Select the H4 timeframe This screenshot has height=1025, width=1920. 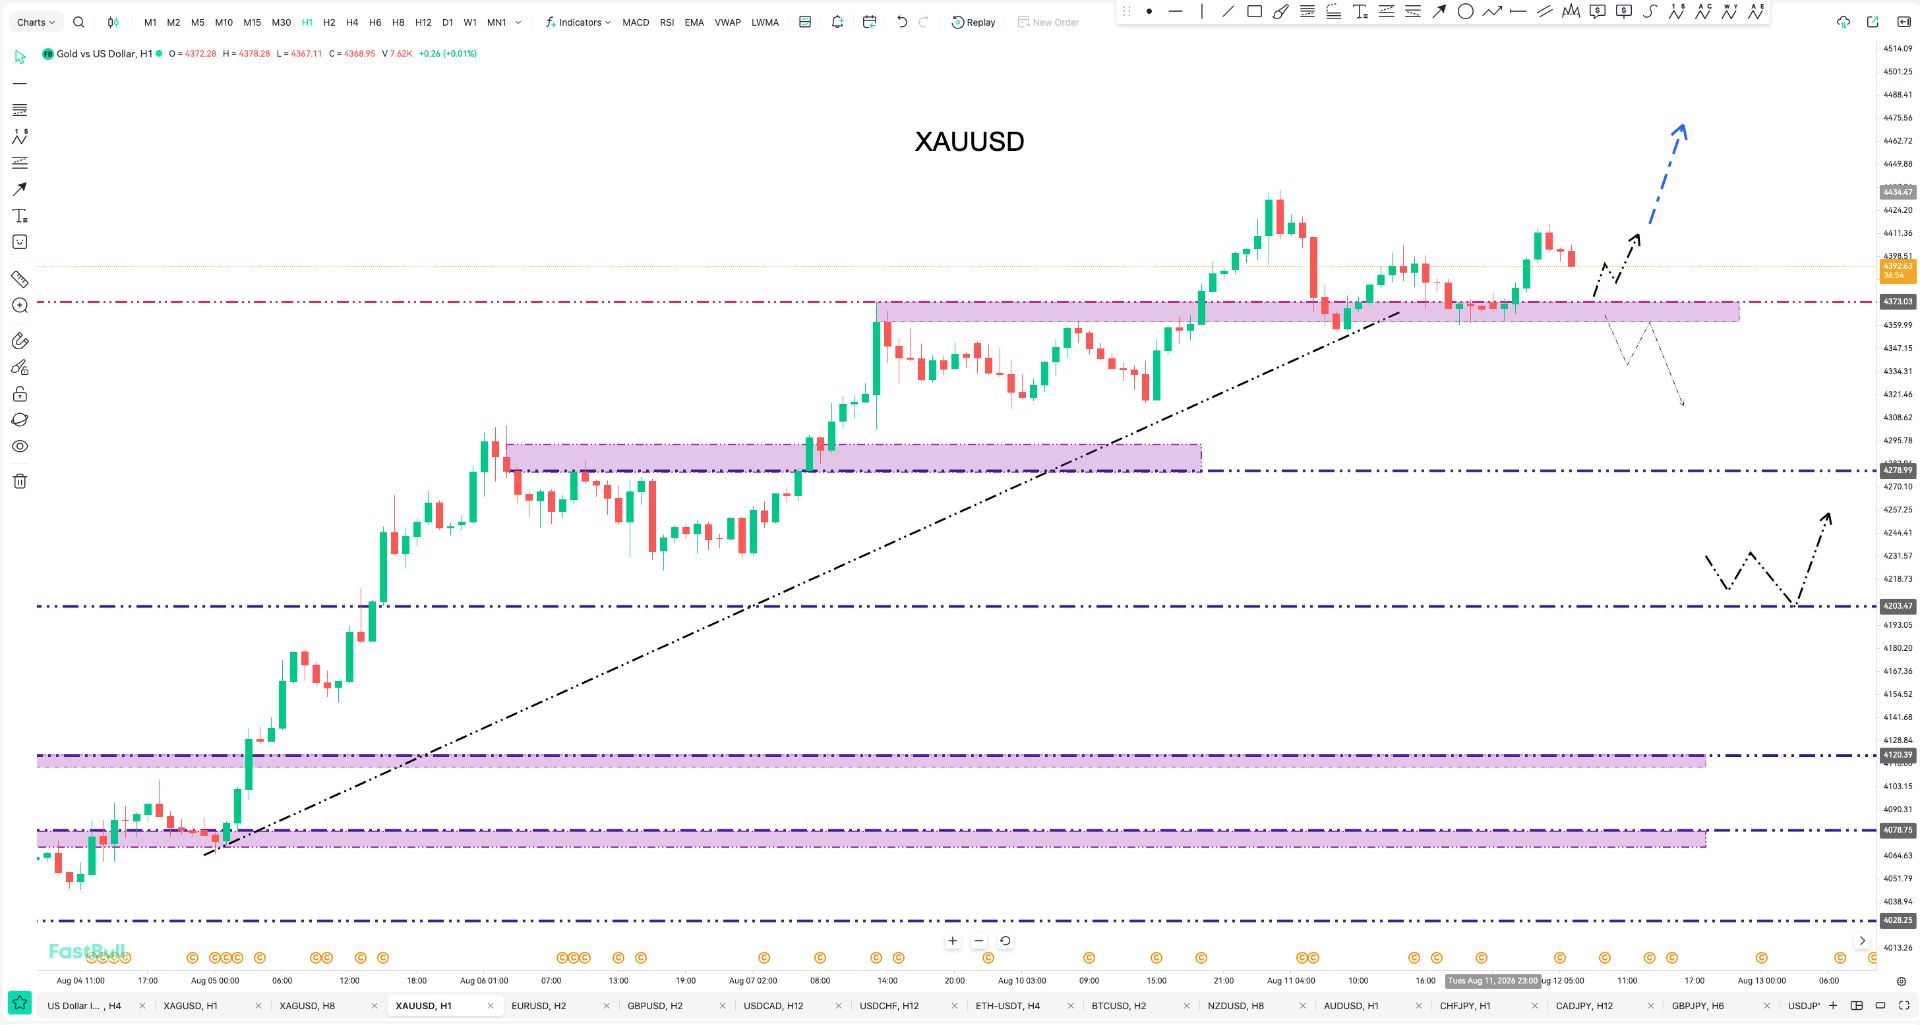click(352, 22)
